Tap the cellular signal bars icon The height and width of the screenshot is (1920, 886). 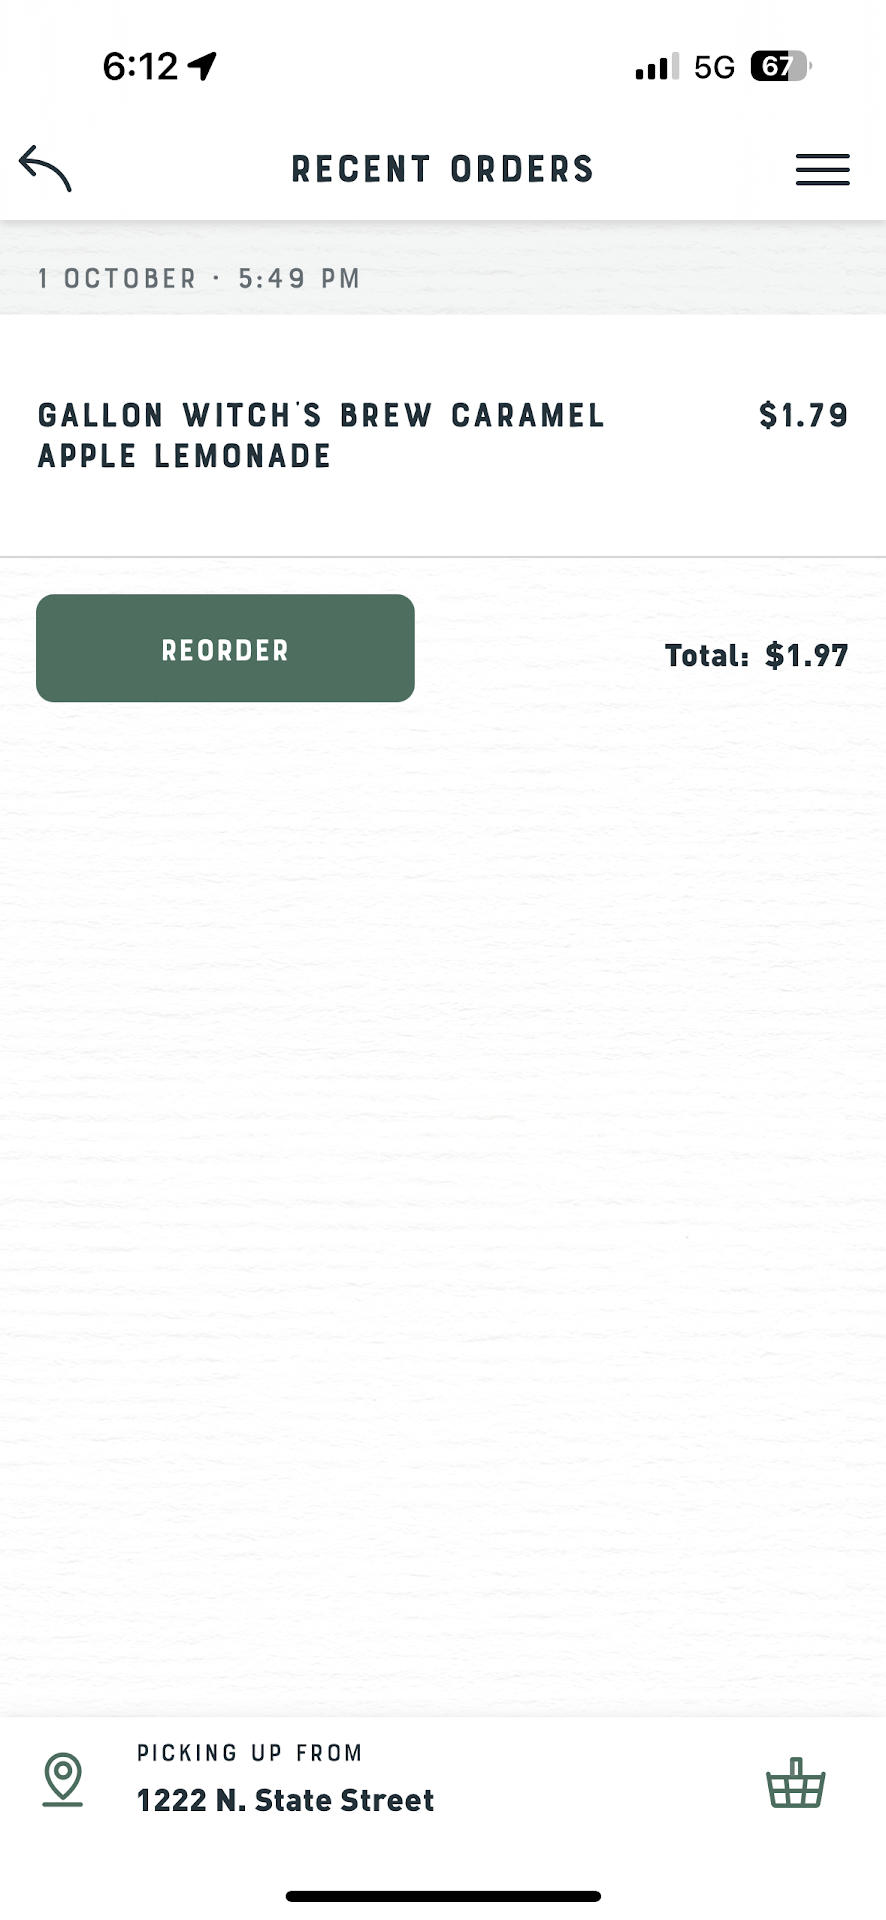pyautogui.click(x=656, y=67)
